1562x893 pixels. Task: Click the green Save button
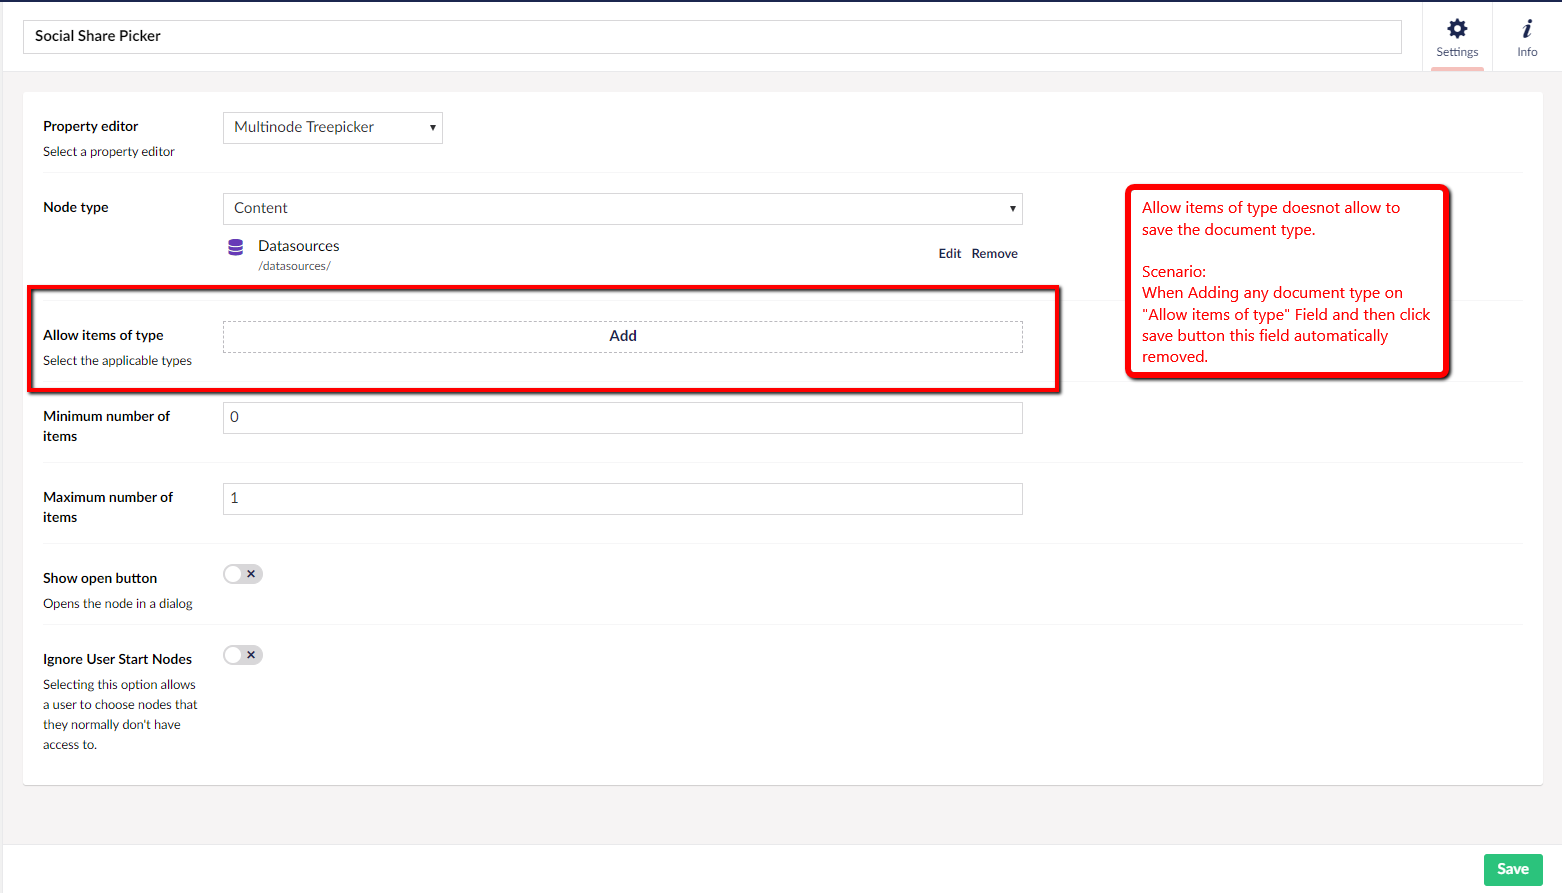pos(1513,869)
